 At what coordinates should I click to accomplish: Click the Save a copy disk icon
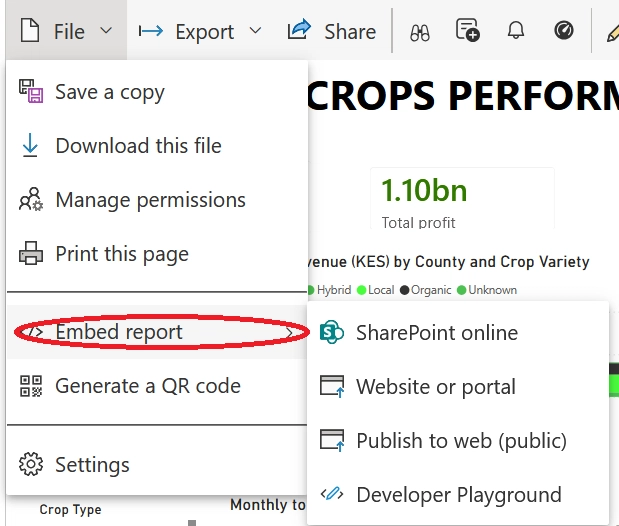click(x=31, y=92)
